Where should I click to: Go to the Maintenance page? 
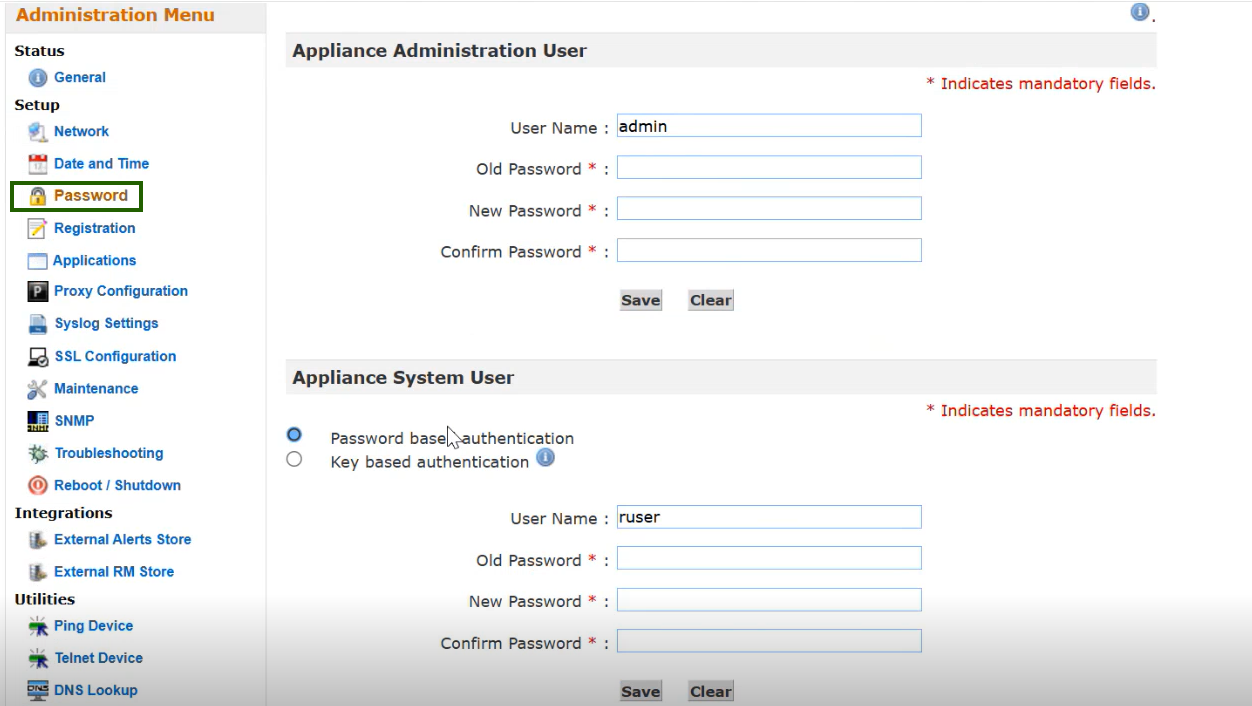pos(96,389)
